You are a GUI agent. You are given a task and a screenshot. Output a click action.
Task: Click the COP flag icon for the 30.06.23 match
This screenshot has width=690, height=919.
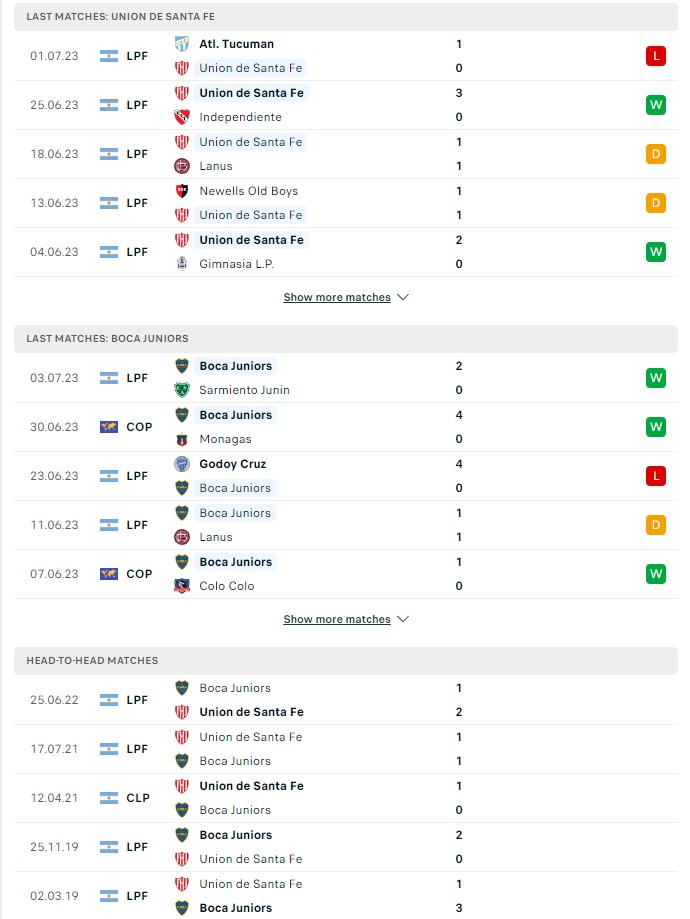(108, 427)
